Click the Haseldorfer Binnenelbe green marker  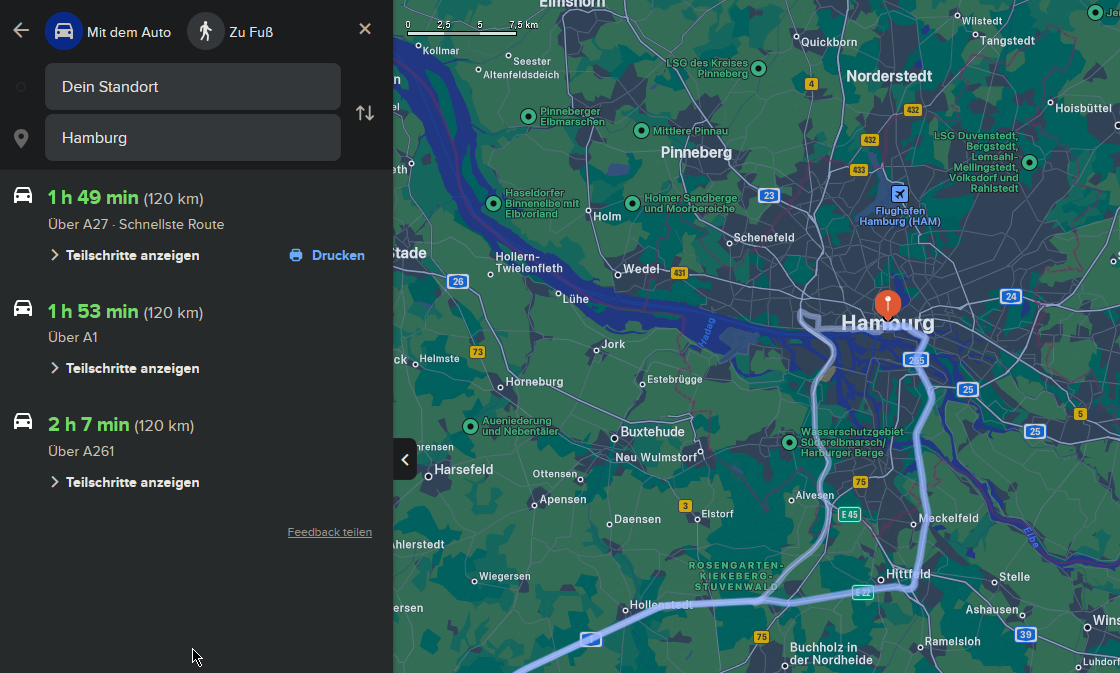[493, 204]
